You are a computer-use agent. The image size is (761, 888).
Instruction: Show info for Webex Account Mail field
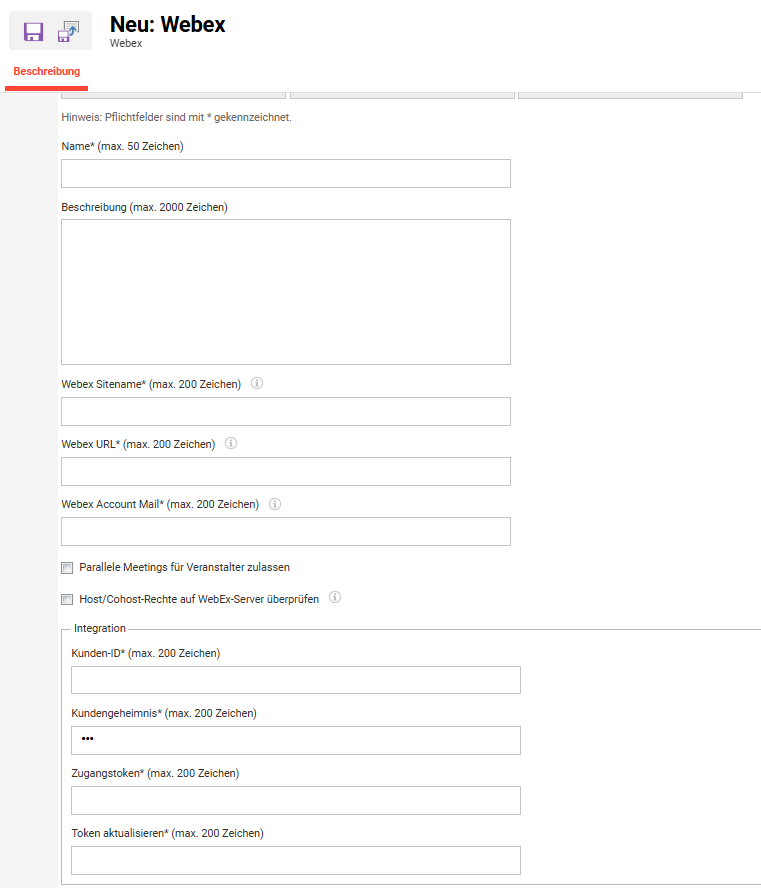click(x=275, y=504)
